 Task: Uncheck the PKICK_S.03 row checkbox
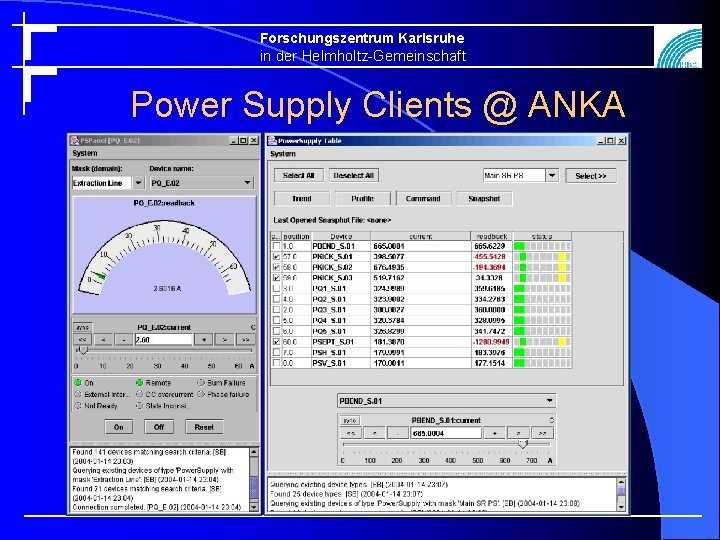[276, 278]
